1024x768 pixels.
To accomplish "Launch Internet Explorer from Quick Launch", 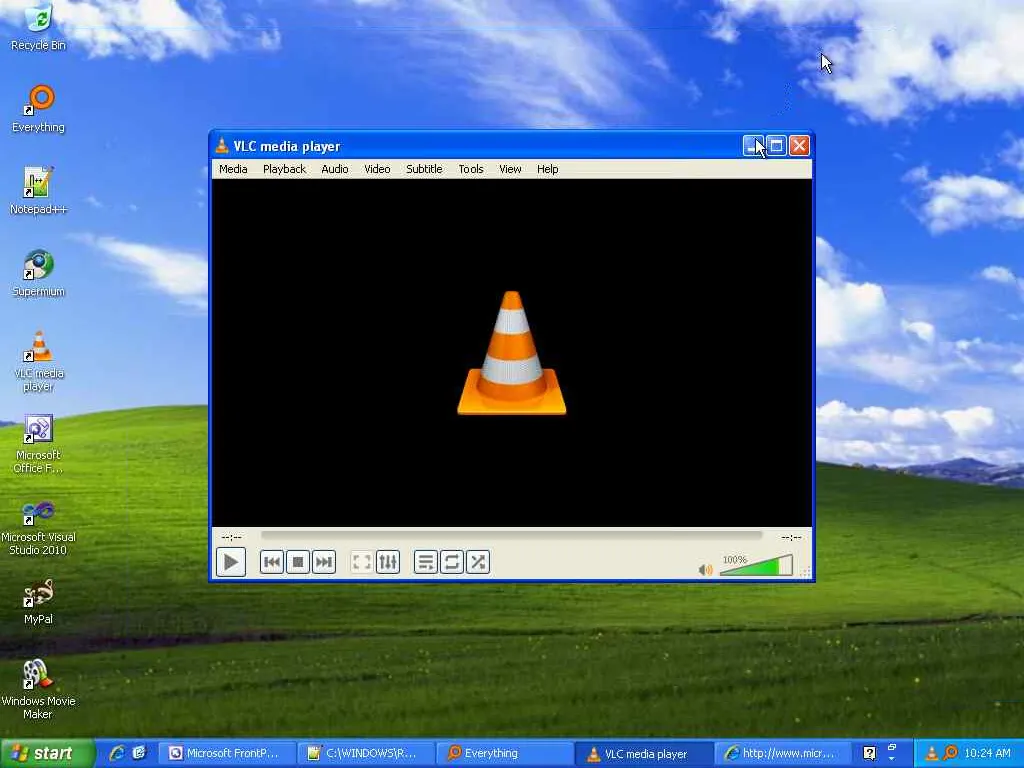I will click(118, 753).
